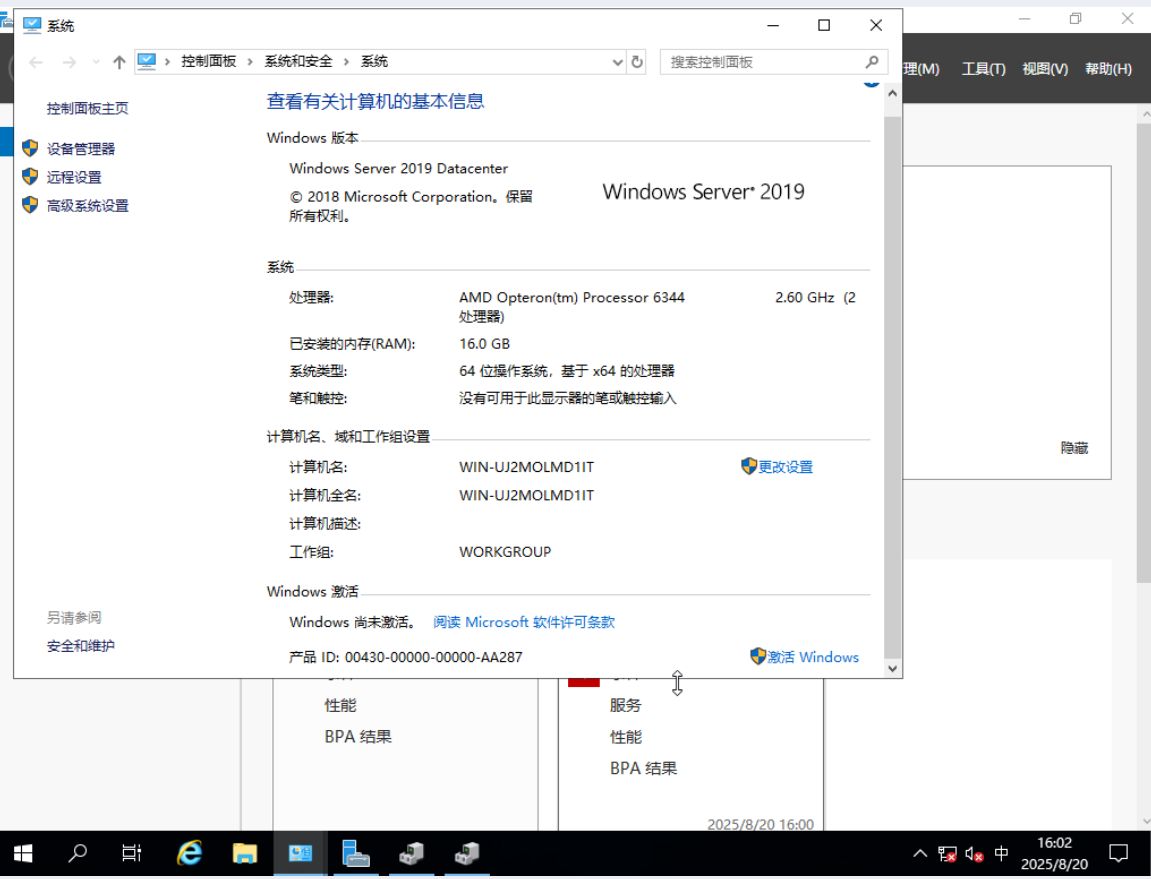Image resolution: width=1151 pixels, height=879 pixels.
Task: Switch to Server Manager taskbar button
Action: [x=355, y=853]
